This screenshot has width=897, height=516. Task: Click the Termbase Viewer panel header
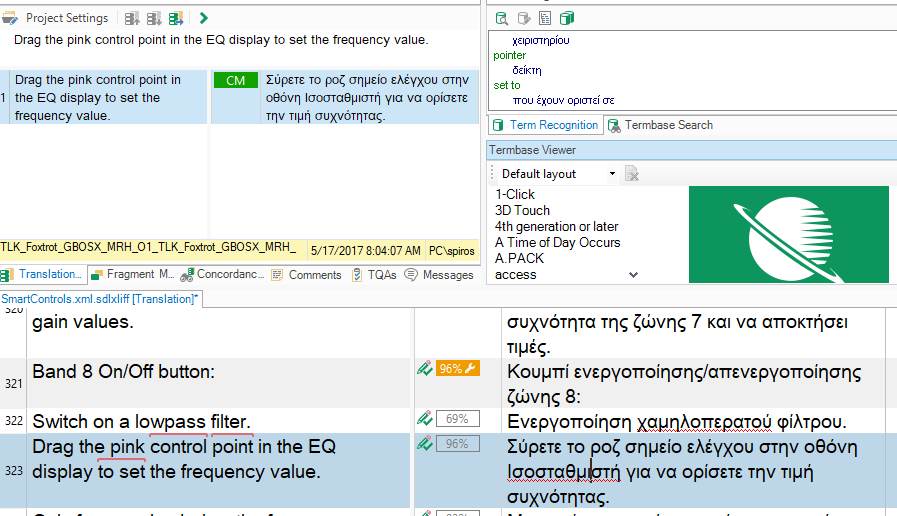click(692, 150)
